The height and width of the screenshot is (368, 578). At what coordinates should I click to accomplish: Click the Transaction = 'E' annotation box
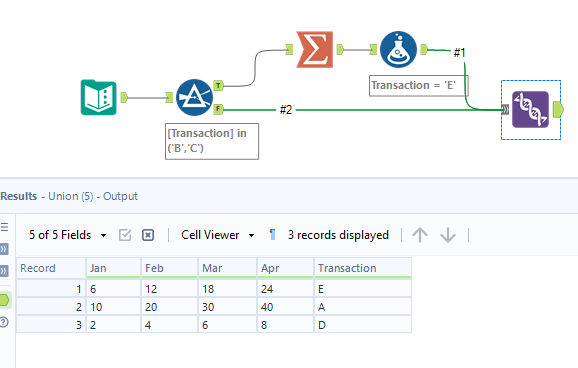(418, 86)
